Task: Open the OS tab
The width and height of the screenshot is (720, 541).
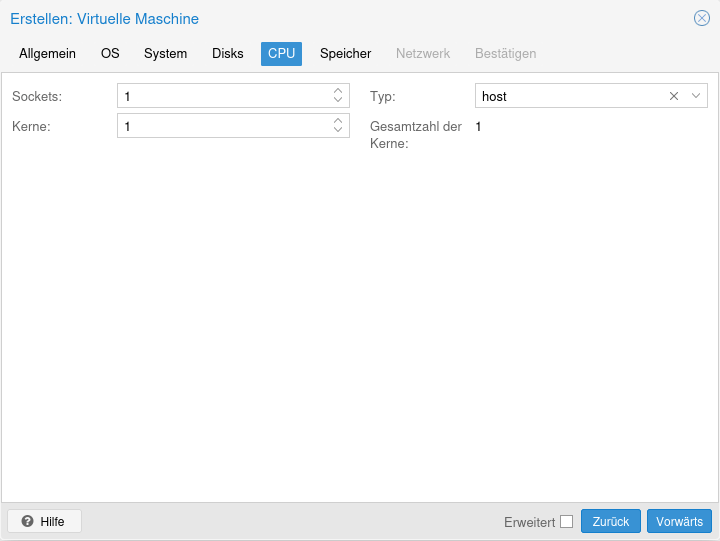Action: pyautogui.click(x=110, y=54)
